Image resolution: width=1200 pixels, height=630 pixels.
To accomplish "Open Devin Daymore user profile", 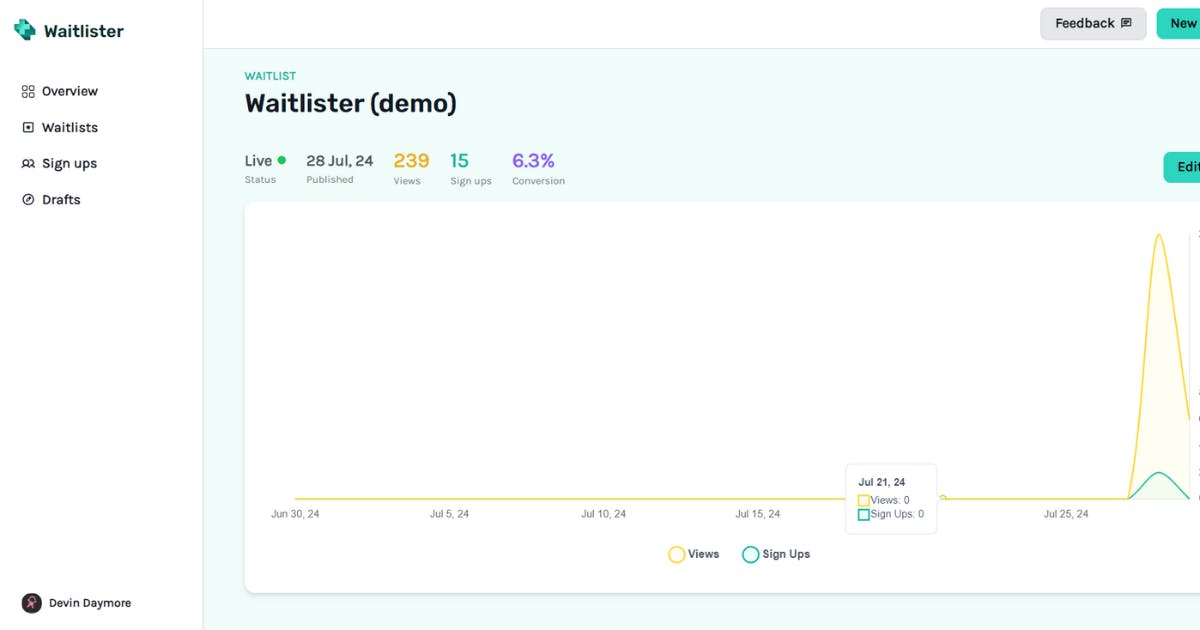I will pyautogui.click(x=77, y=603).
